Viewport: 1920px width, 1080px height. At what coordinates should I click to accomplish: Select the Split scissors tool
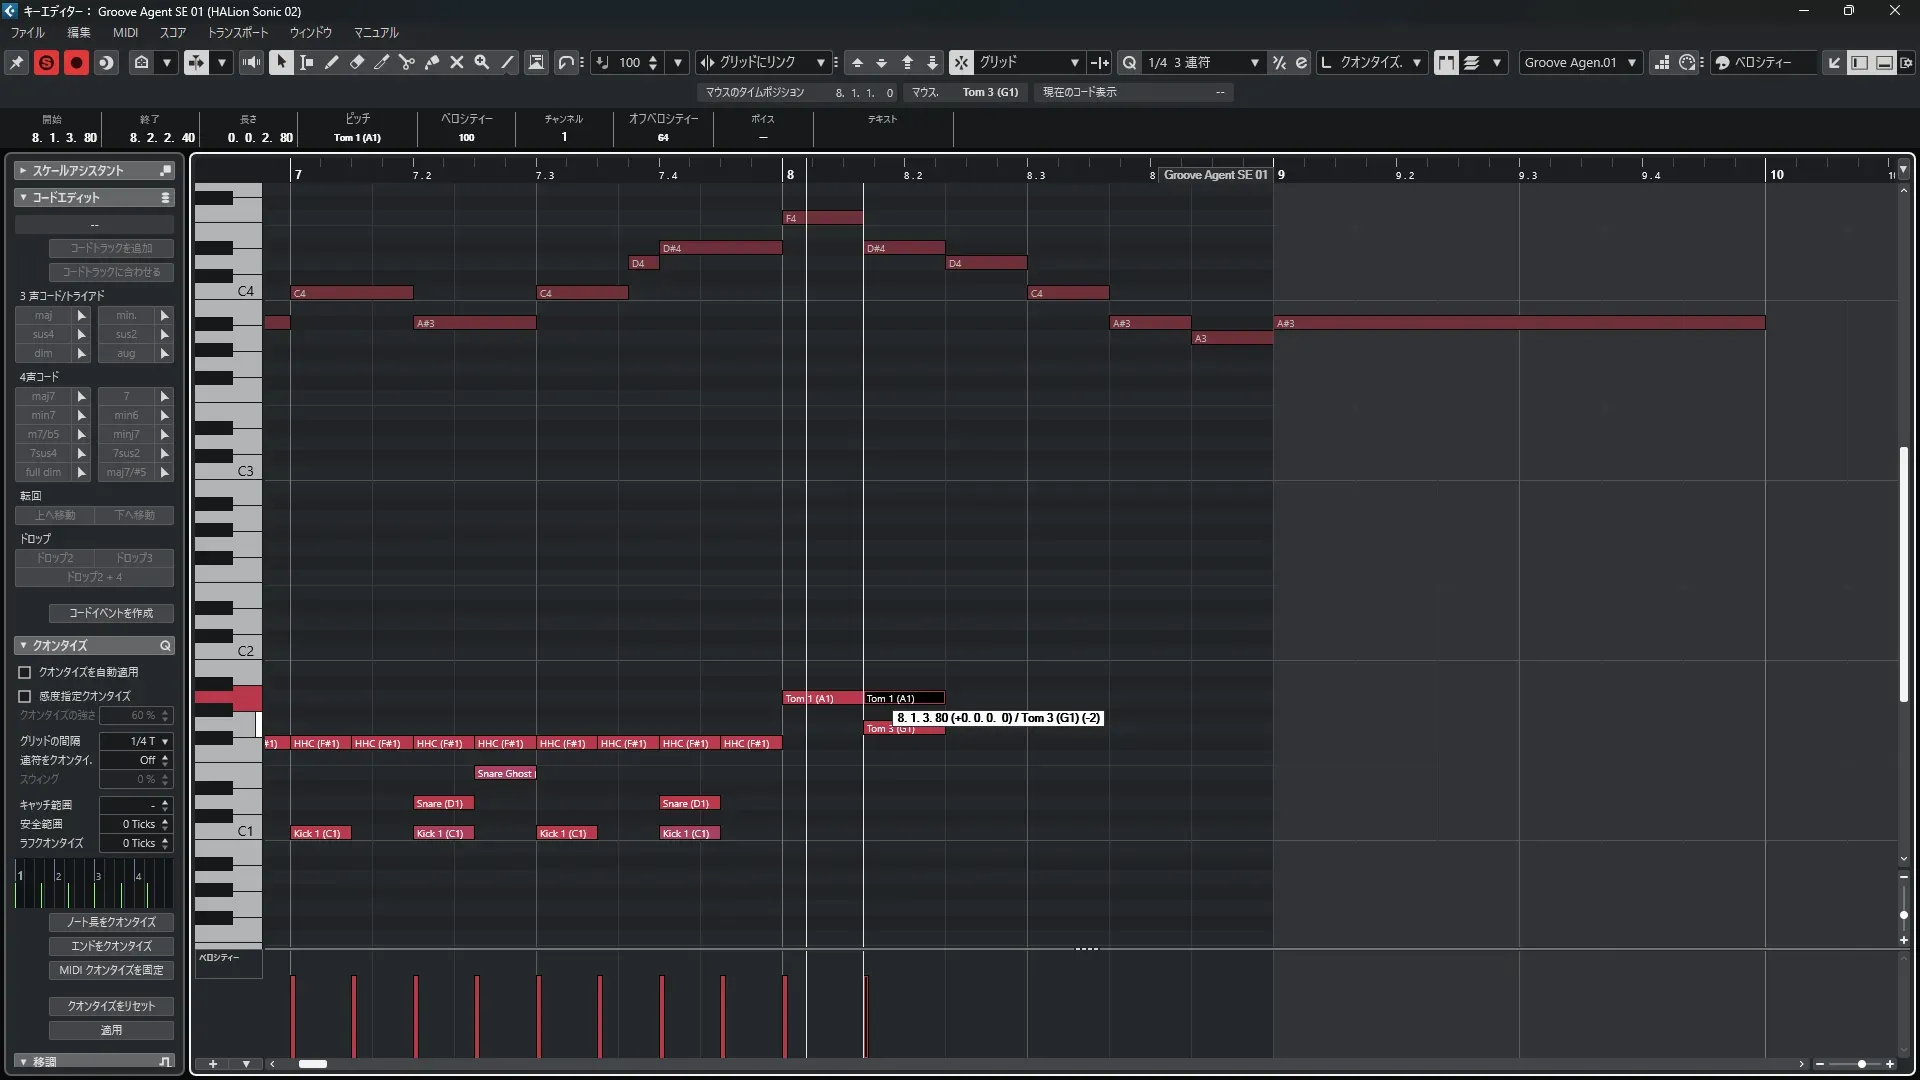coord(407,62)
